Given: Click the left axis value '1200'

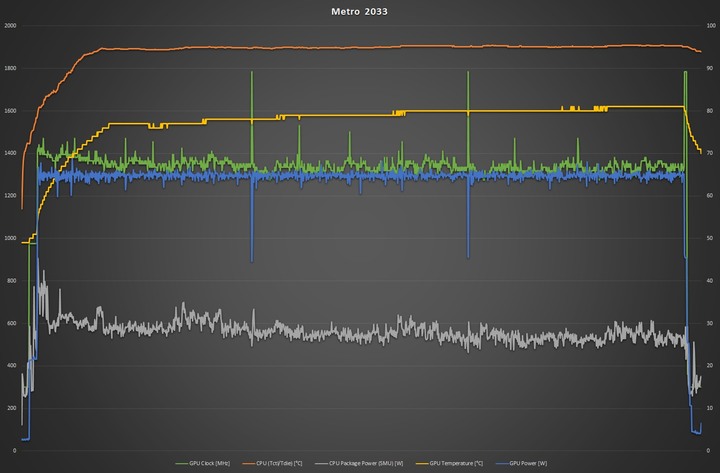Looking at the screenshot, I should pyautogui.click(x=10, y=196).
